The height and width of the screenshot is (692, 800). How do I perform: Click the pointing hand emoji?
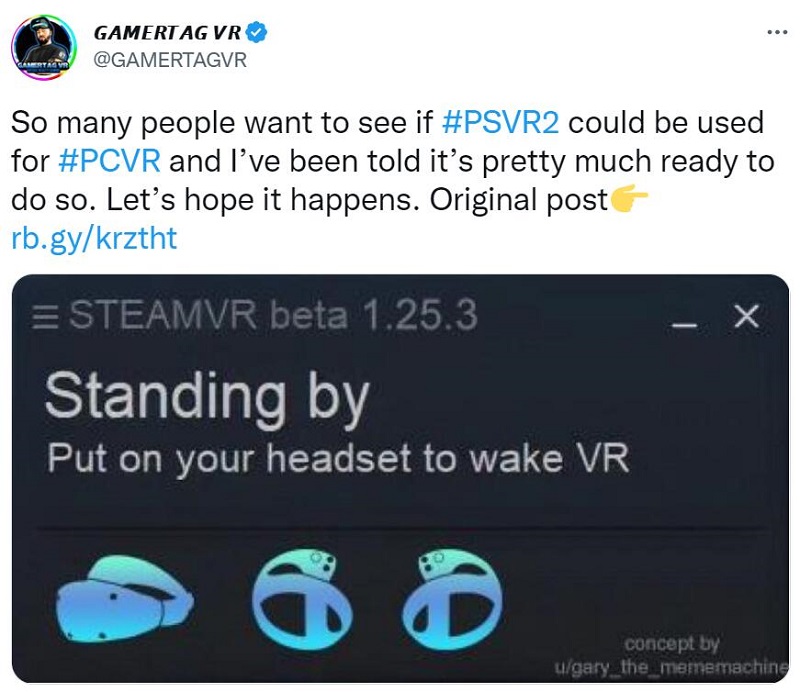[x=629, y=199]
